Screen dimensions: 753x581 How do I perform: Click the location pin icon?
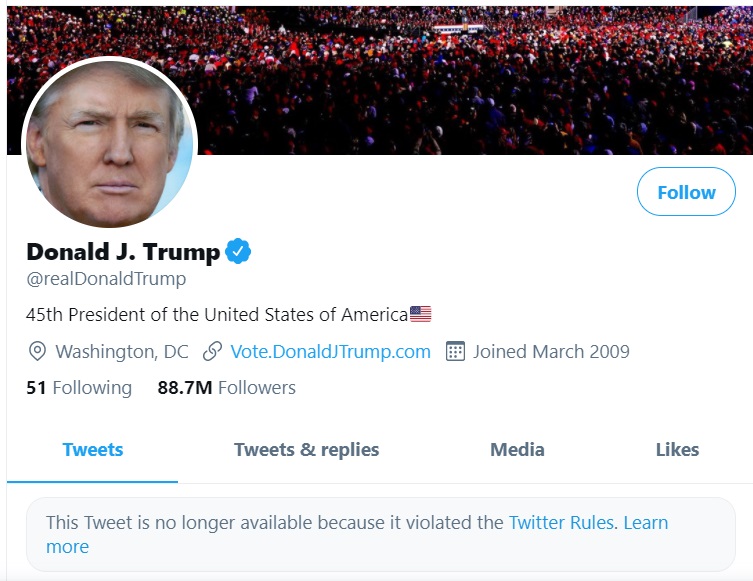[x=37, y=351]
